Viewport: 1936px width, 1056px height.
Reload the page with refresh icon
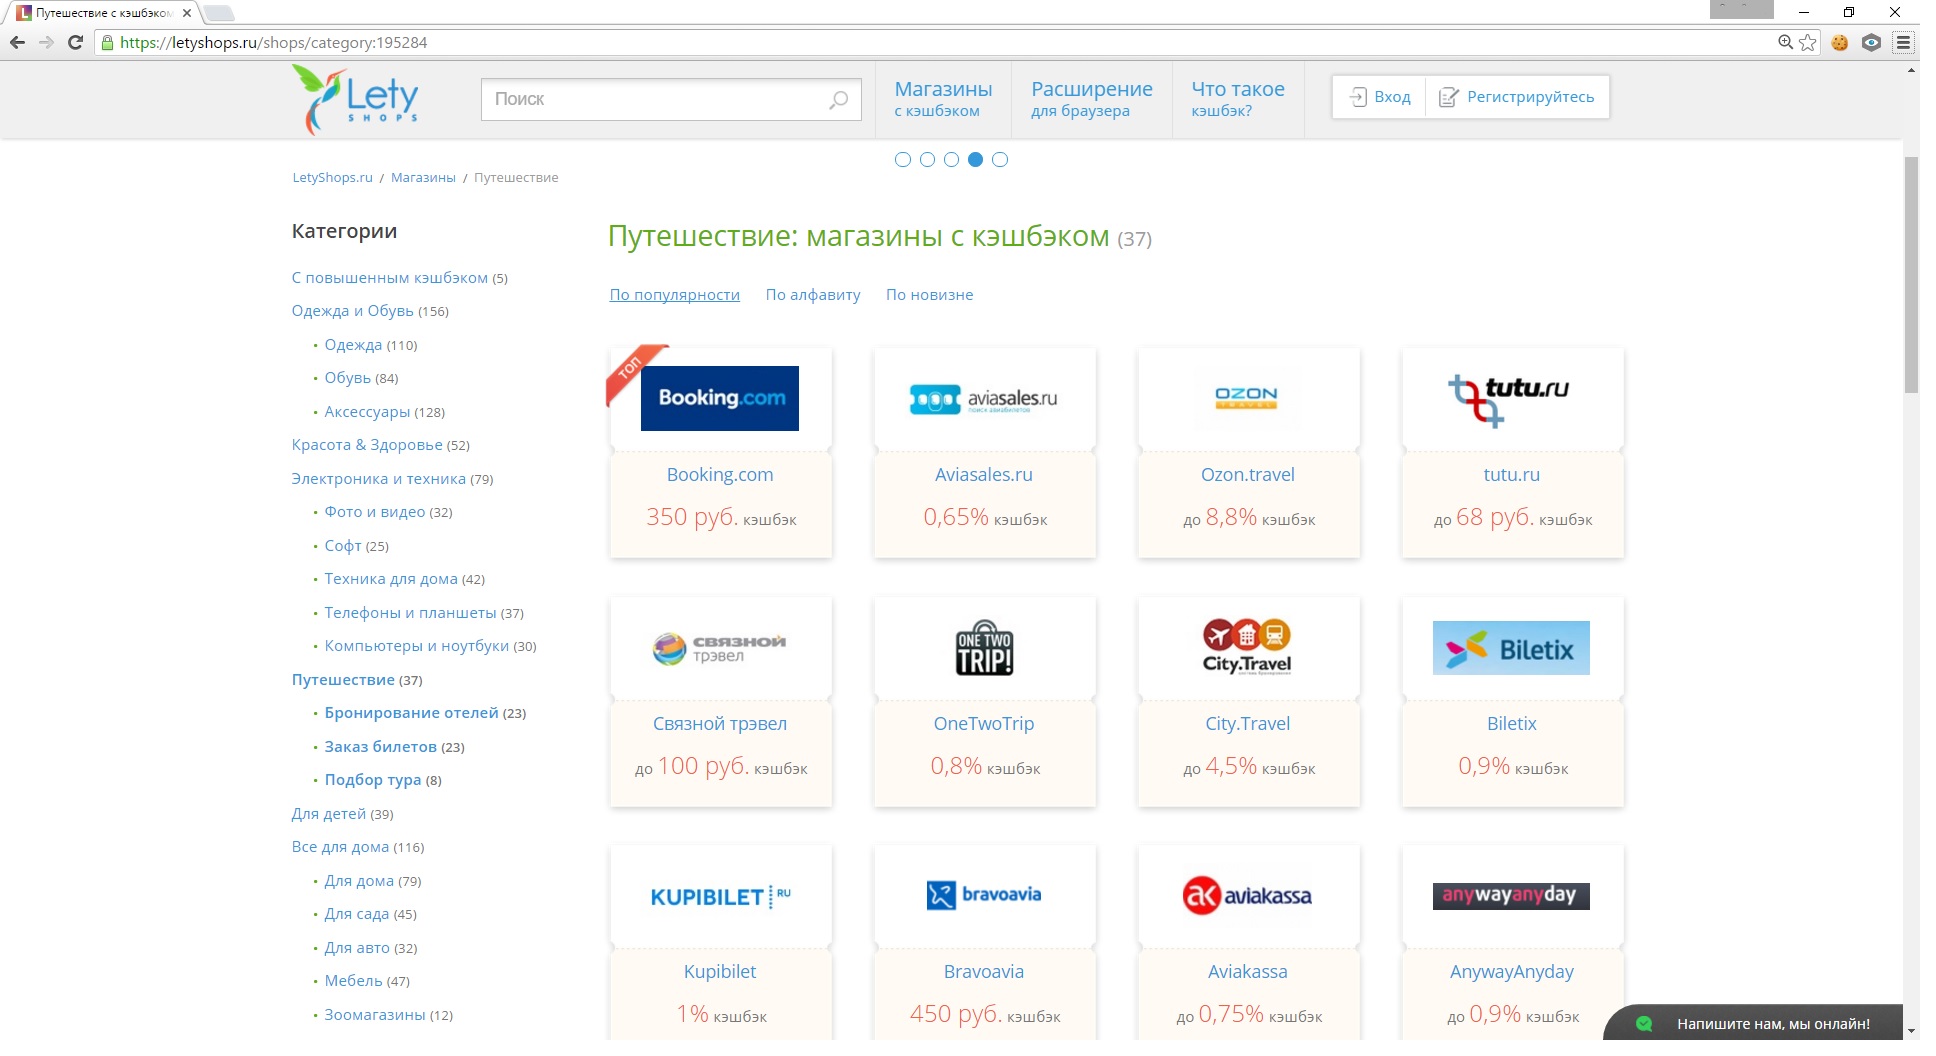click(75, 42)
